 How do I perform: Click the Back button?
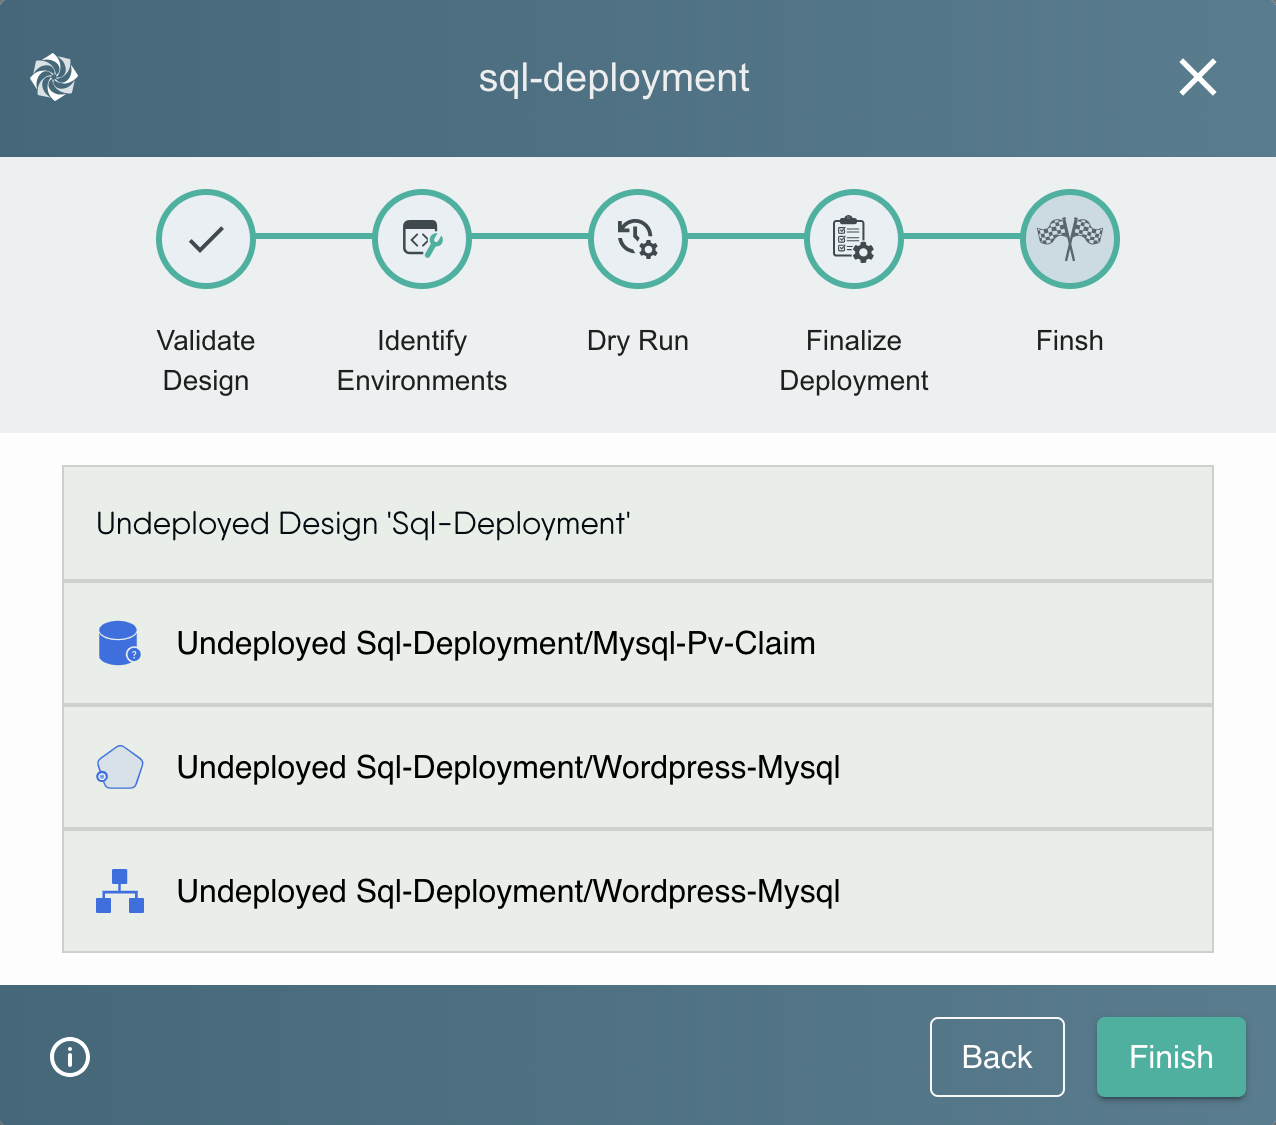(x=997, y=1056)
